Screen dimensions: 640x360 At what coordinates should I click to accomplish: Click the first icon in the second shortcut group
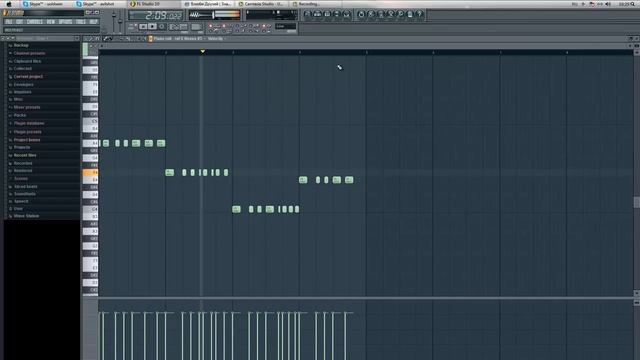[x=361, y=14]
